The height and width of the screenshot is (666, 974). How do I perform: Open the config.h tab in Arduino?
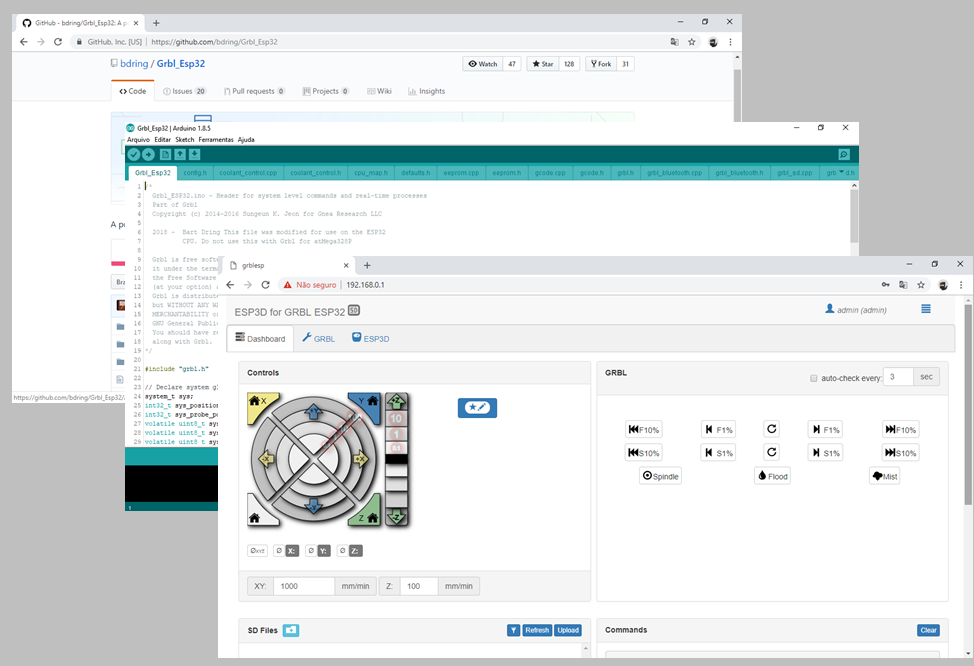[x=195, y=173]
